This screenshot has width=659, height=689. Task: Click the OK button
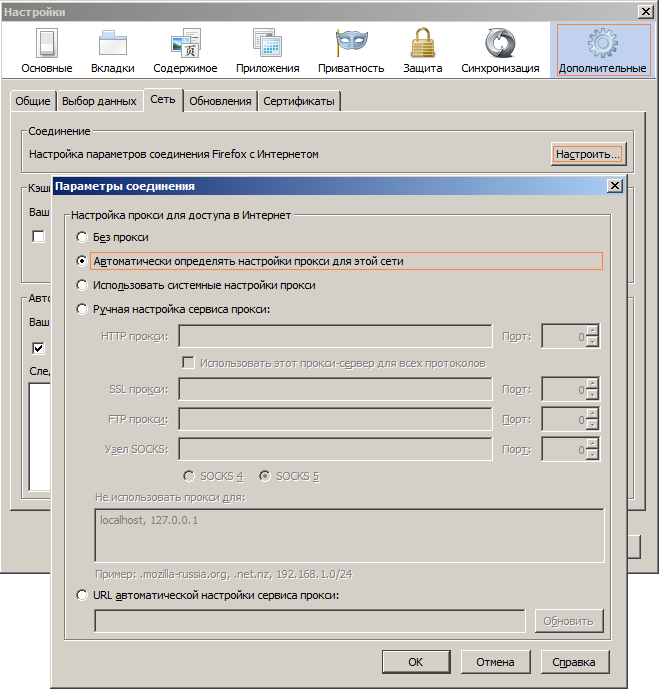pyautogui.click(x=415, y=662)
